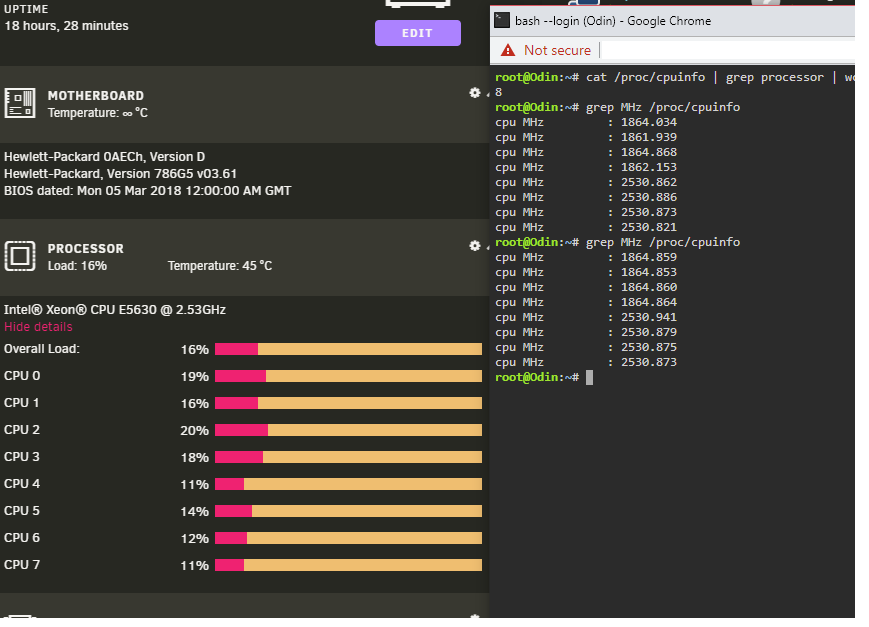Click the CPU 5 label
Image resolution: width=869 pixels, height=627 pixels.
coord(22,511)
